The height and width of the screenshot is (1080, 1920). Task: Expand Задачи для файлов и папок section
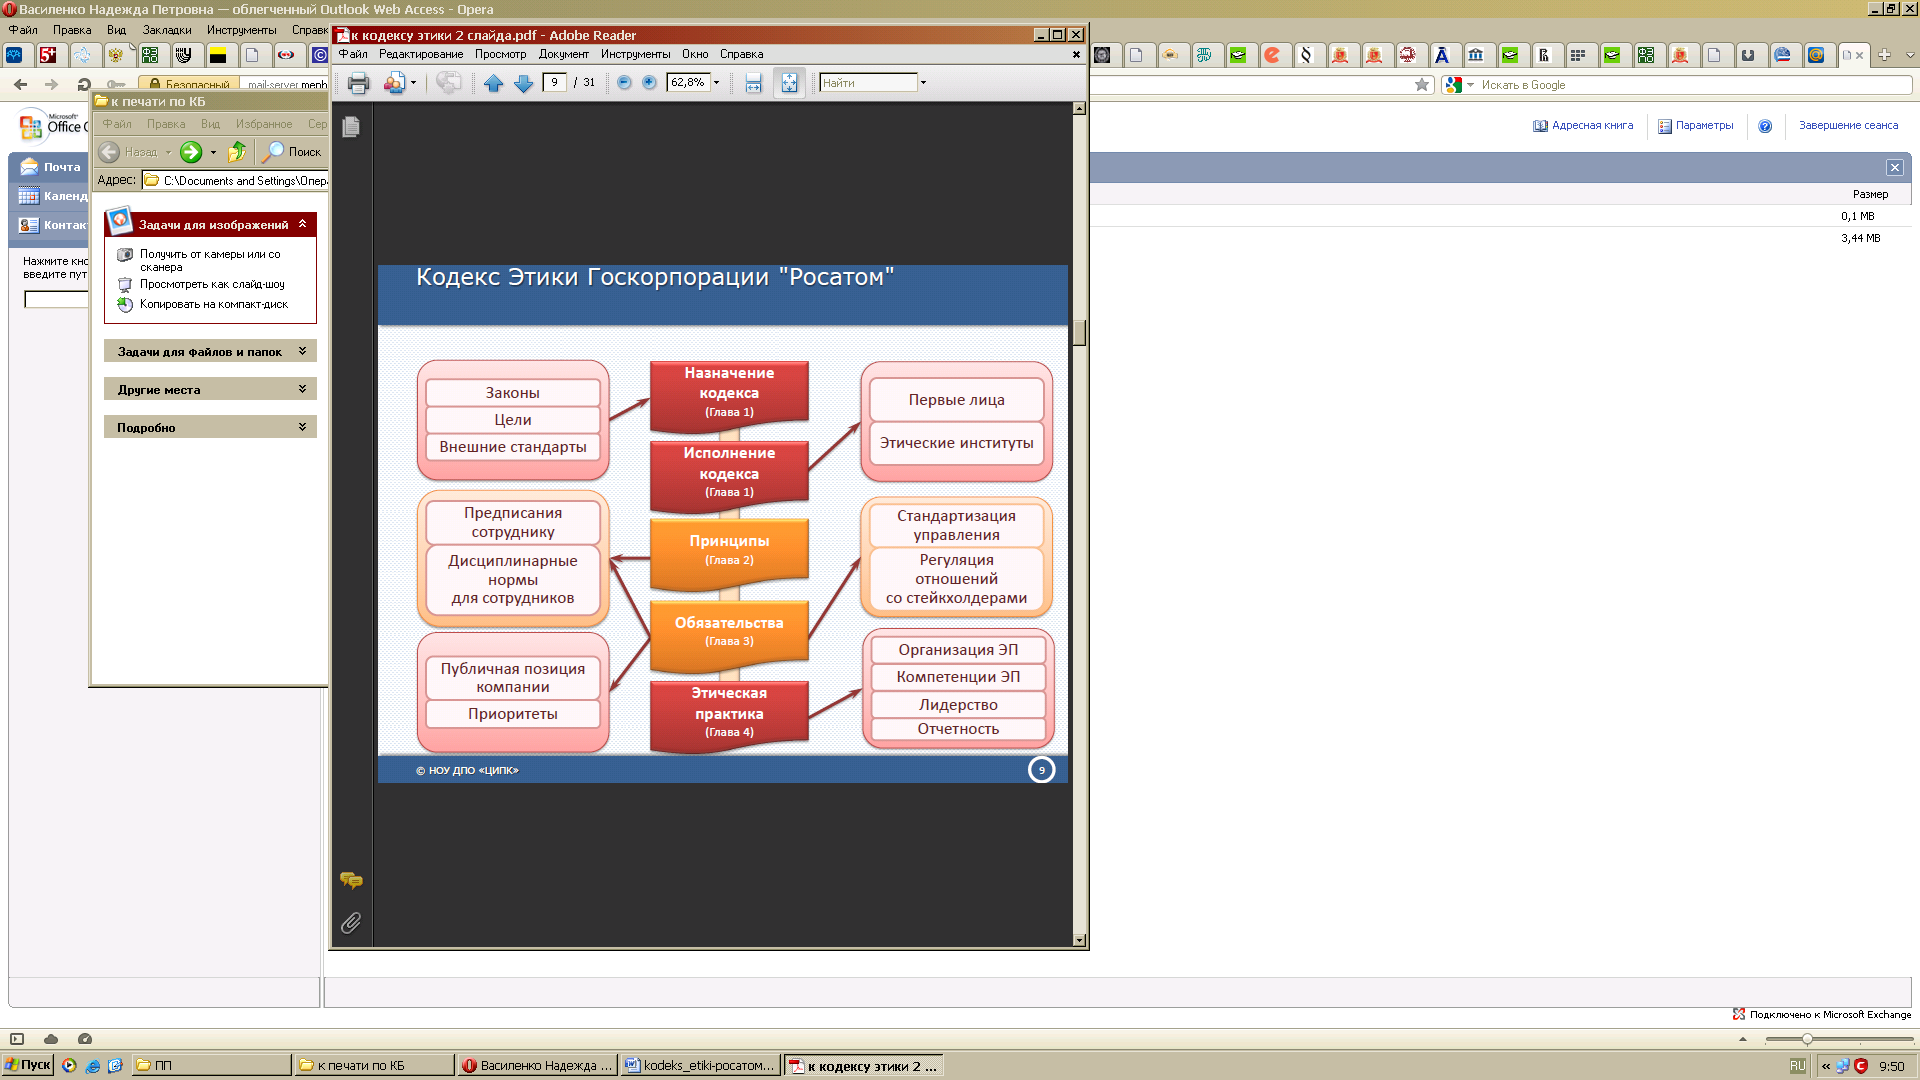point(302,351)
